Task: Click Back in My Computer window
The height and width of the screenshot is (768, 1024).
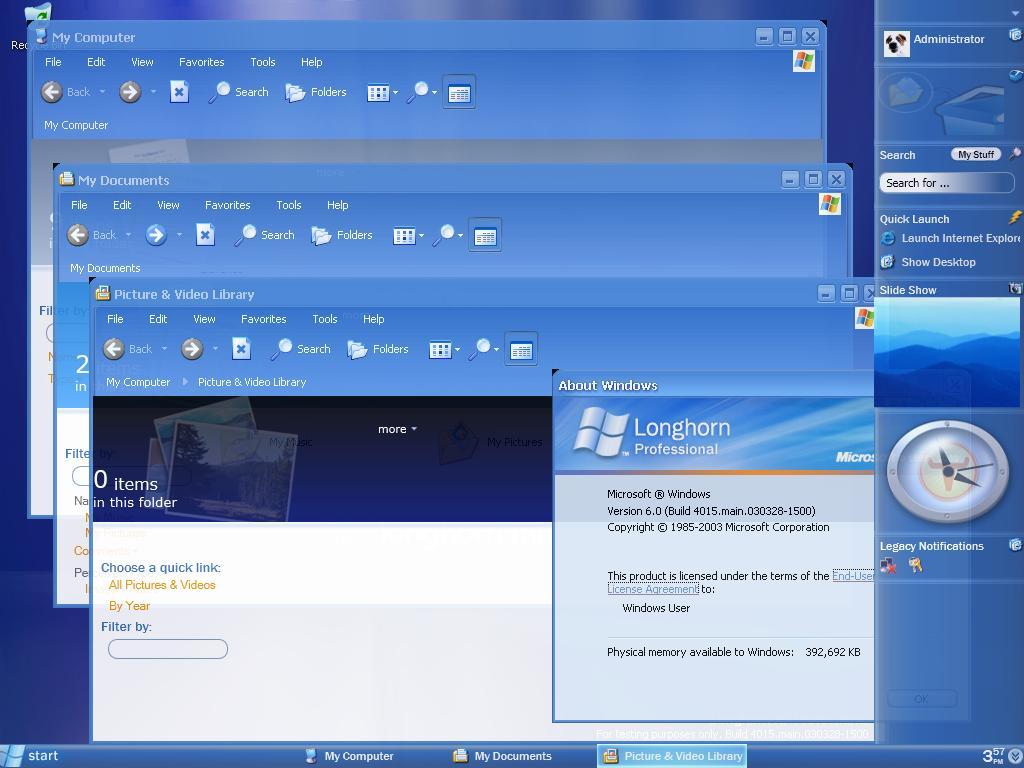Action: [x=65, y=92]
